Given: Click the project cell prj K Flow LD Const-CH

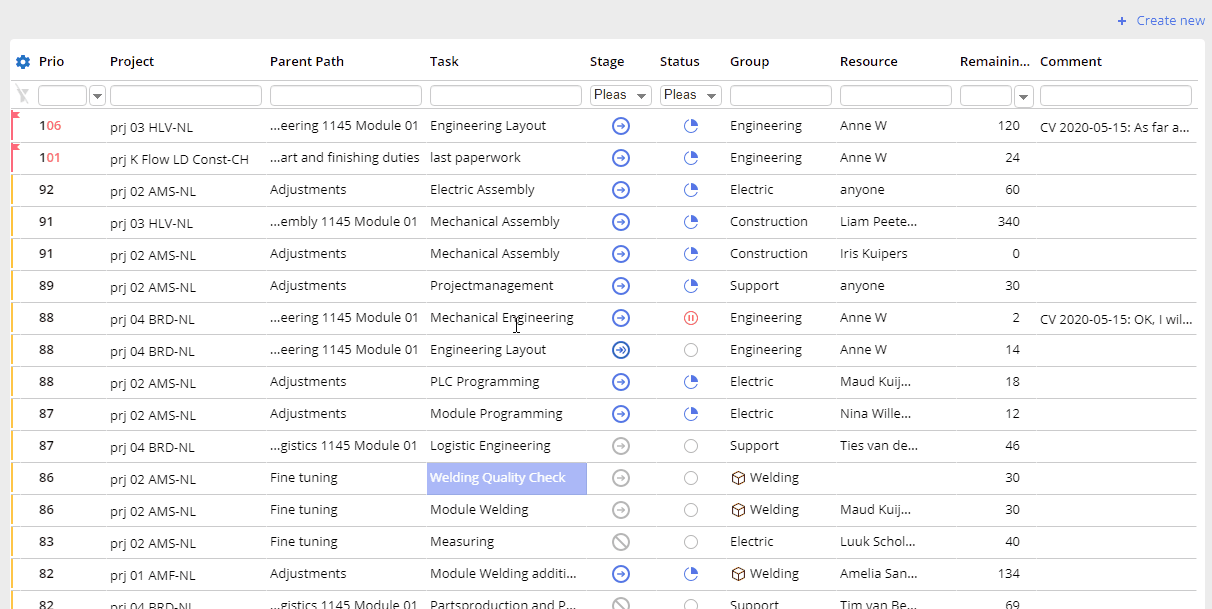Looking at the screenshot, I should pos(180,159).
